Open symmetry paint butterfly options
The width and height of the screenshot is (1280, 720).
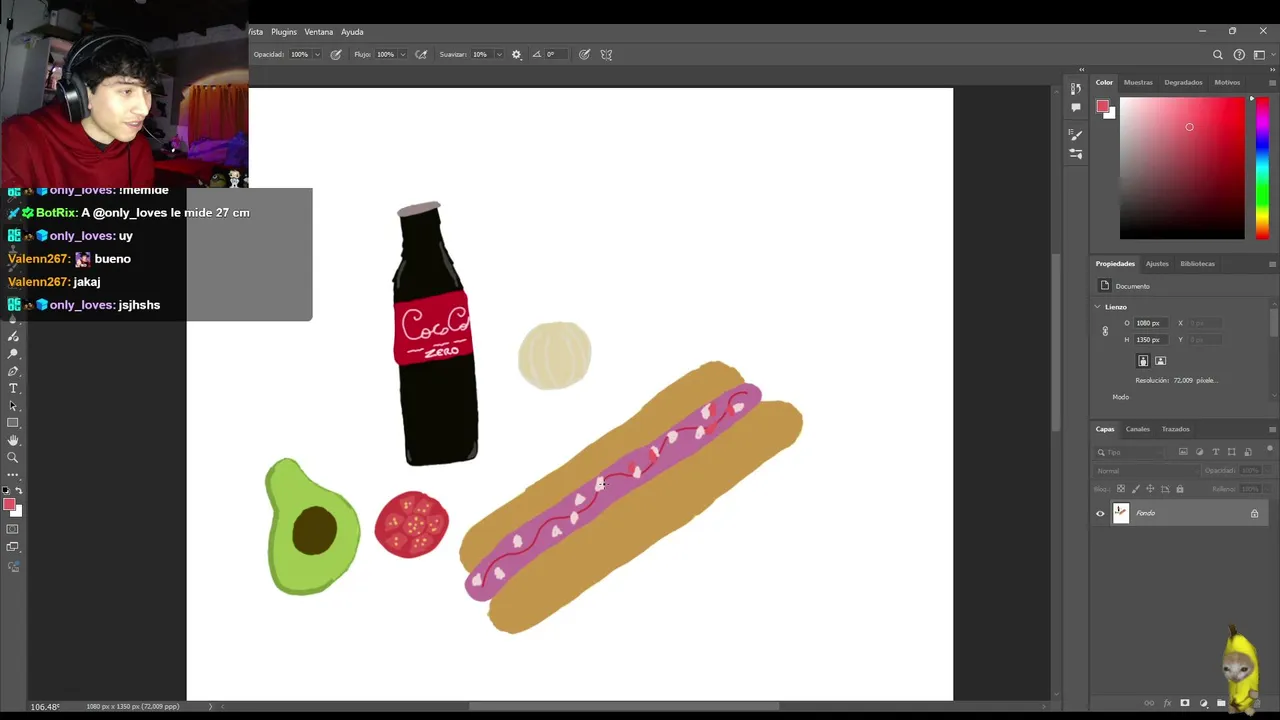click(x=606, y=54)
